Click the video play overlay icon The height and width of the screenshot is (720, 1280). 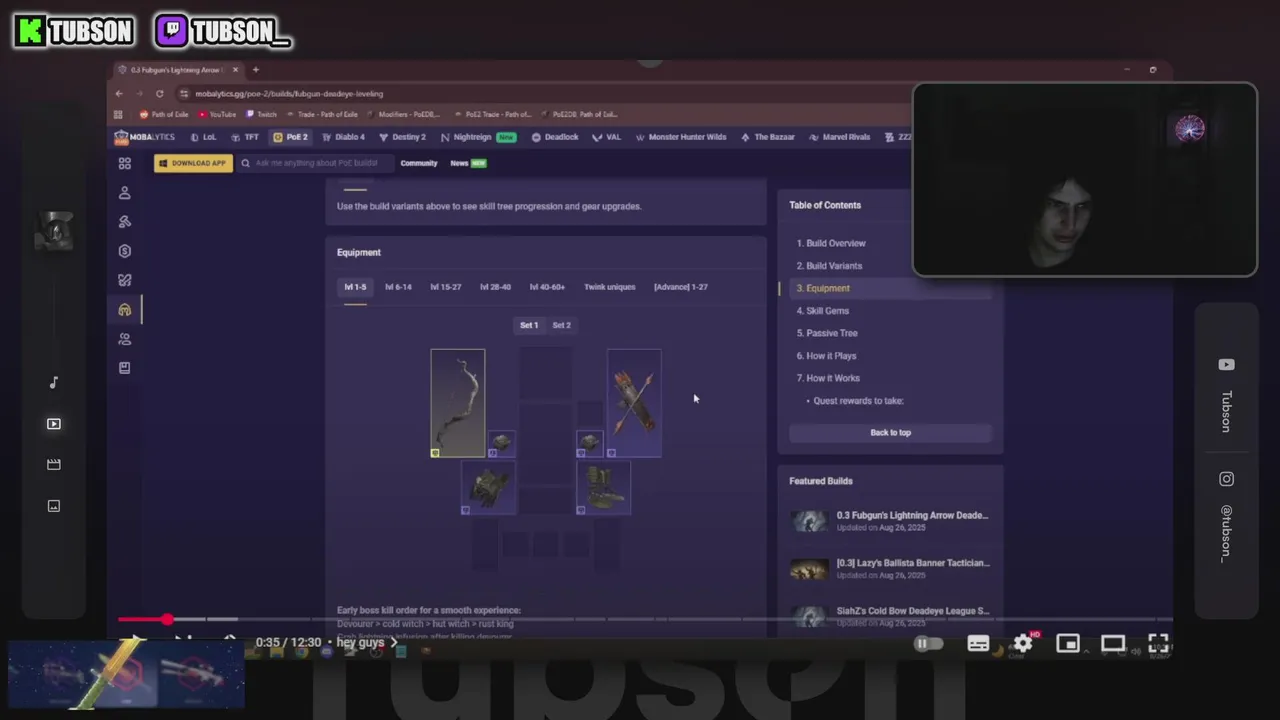click(x=54, y=424)
